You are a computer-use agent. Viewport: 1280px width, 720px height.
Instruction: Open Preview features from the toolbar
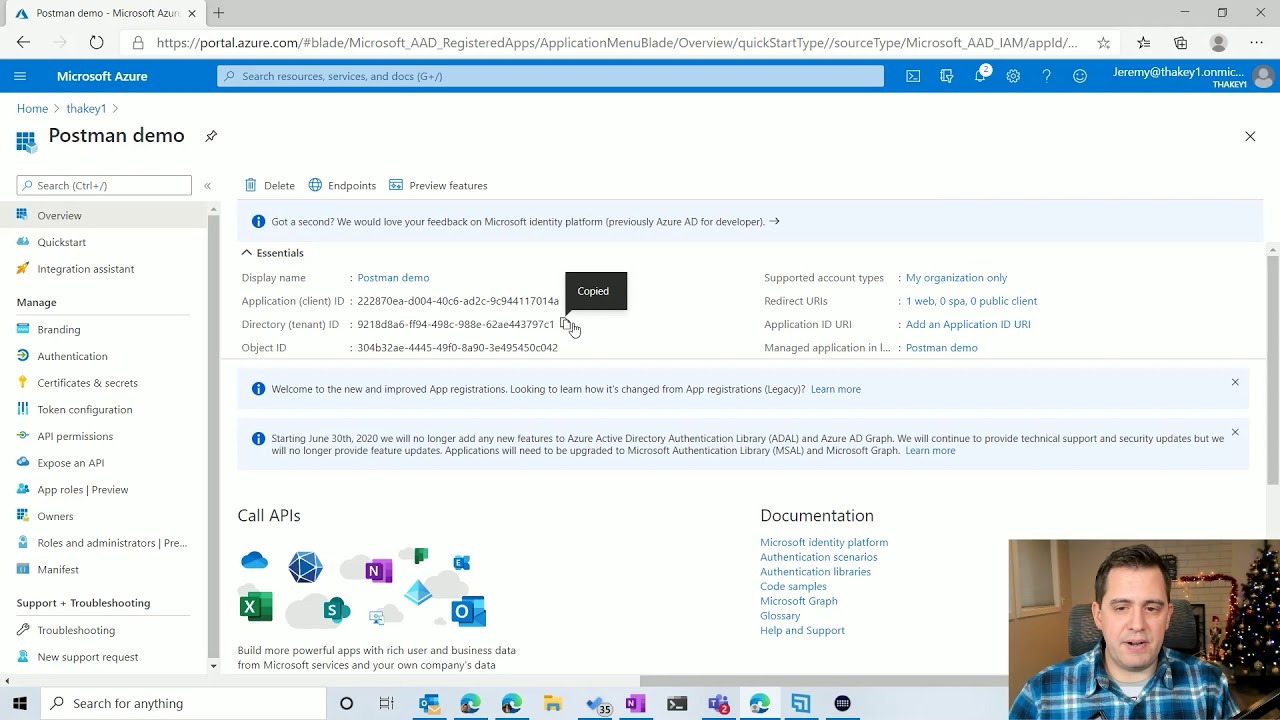[x=438, y=185]
